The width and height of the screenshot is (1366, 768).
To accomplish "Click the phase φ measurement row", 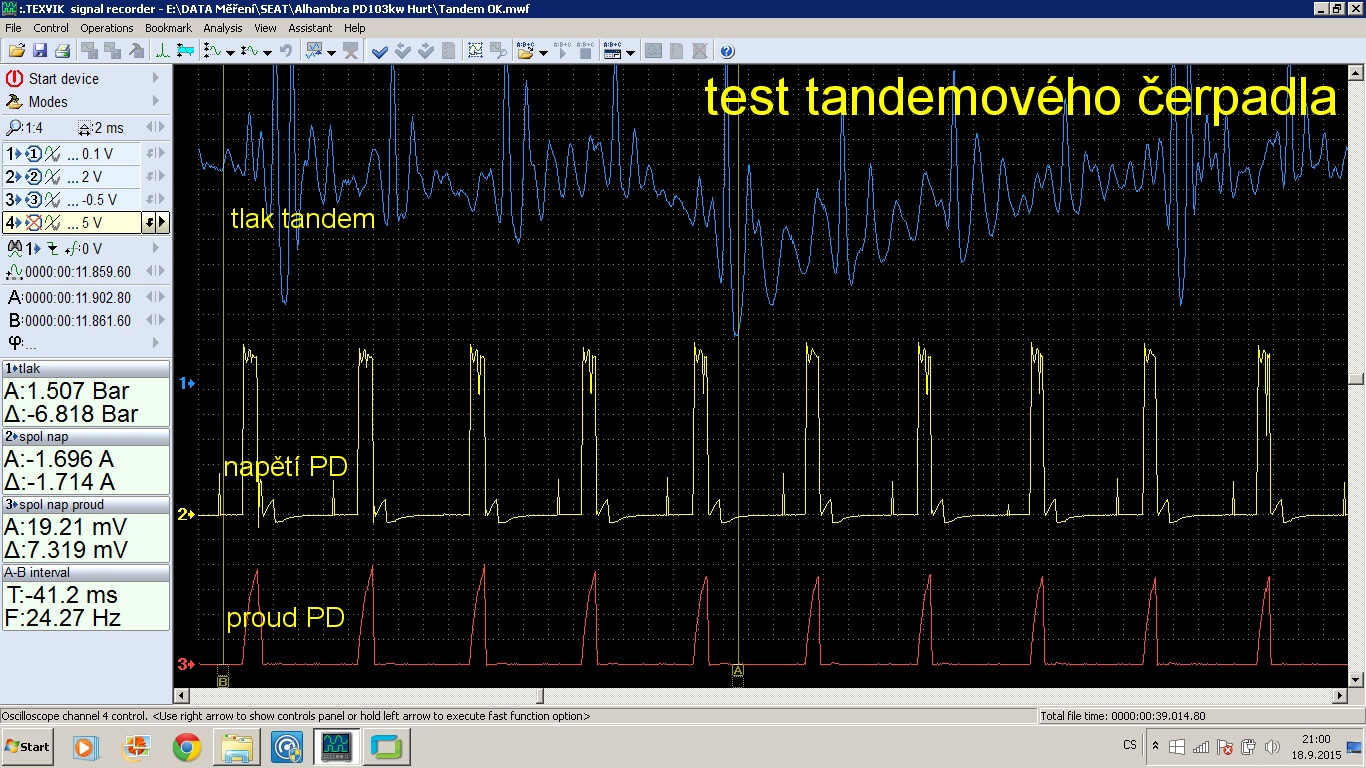I will coord(86,343).
